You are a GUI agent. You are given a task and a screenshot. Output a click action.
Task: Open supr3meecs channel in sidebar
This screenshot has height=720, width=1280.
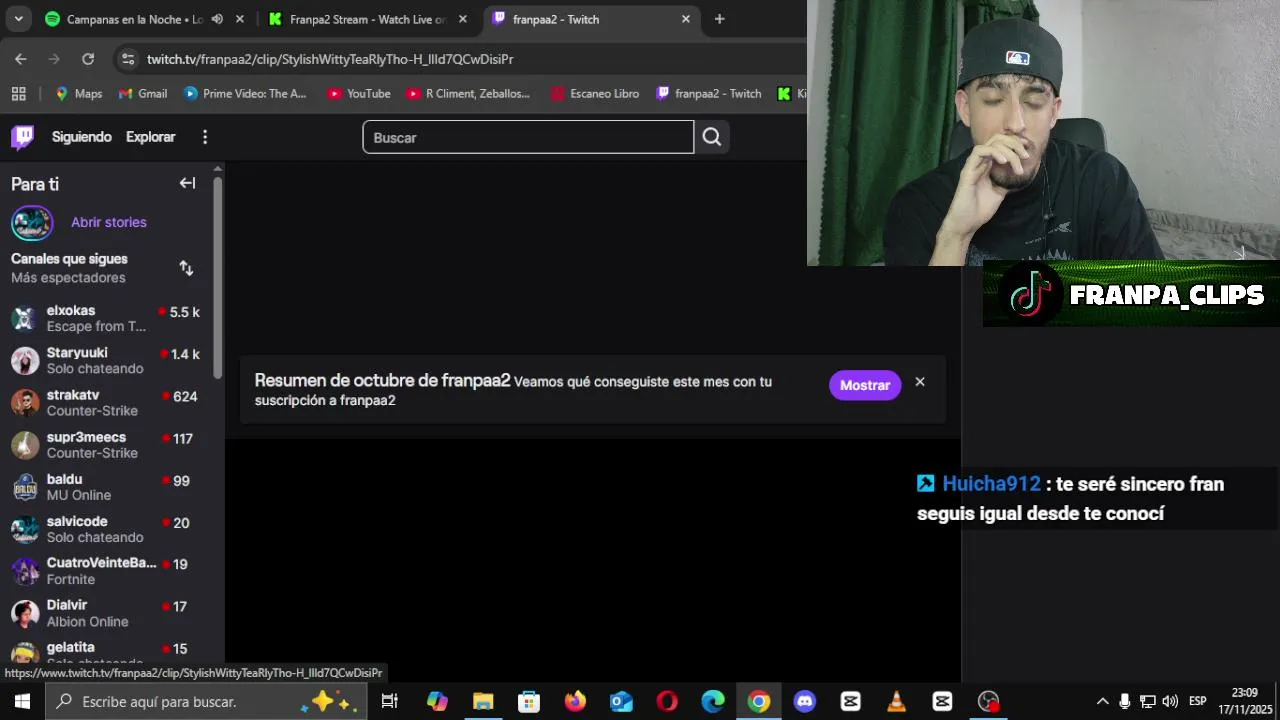(x=105, y=445)
